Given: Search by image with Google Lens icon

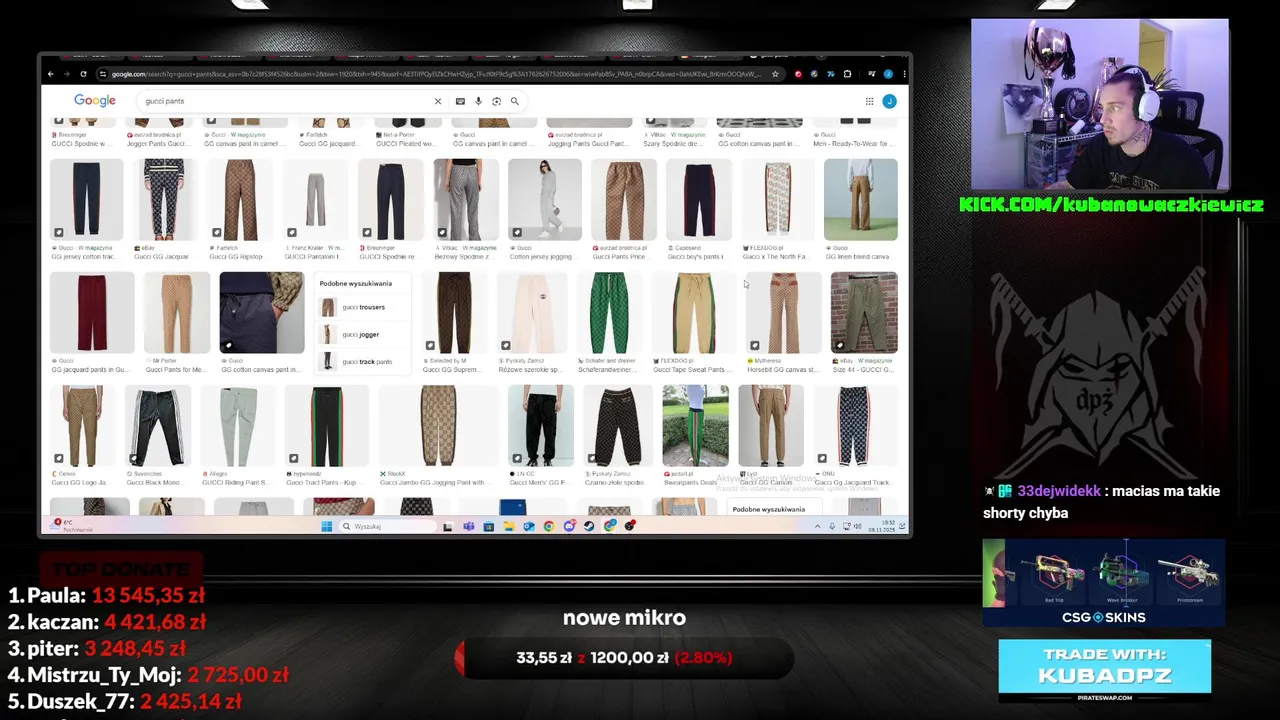Looking at the screenshot, I should [x=496, y=101].
